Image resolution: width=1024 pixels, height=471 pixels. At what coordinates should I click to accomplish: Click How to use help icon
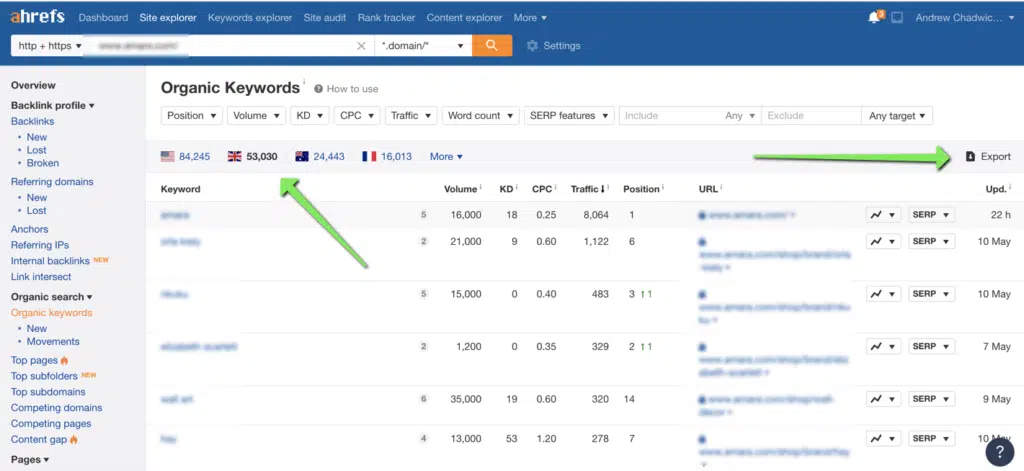pyautogui.click(x=318, y=89)
